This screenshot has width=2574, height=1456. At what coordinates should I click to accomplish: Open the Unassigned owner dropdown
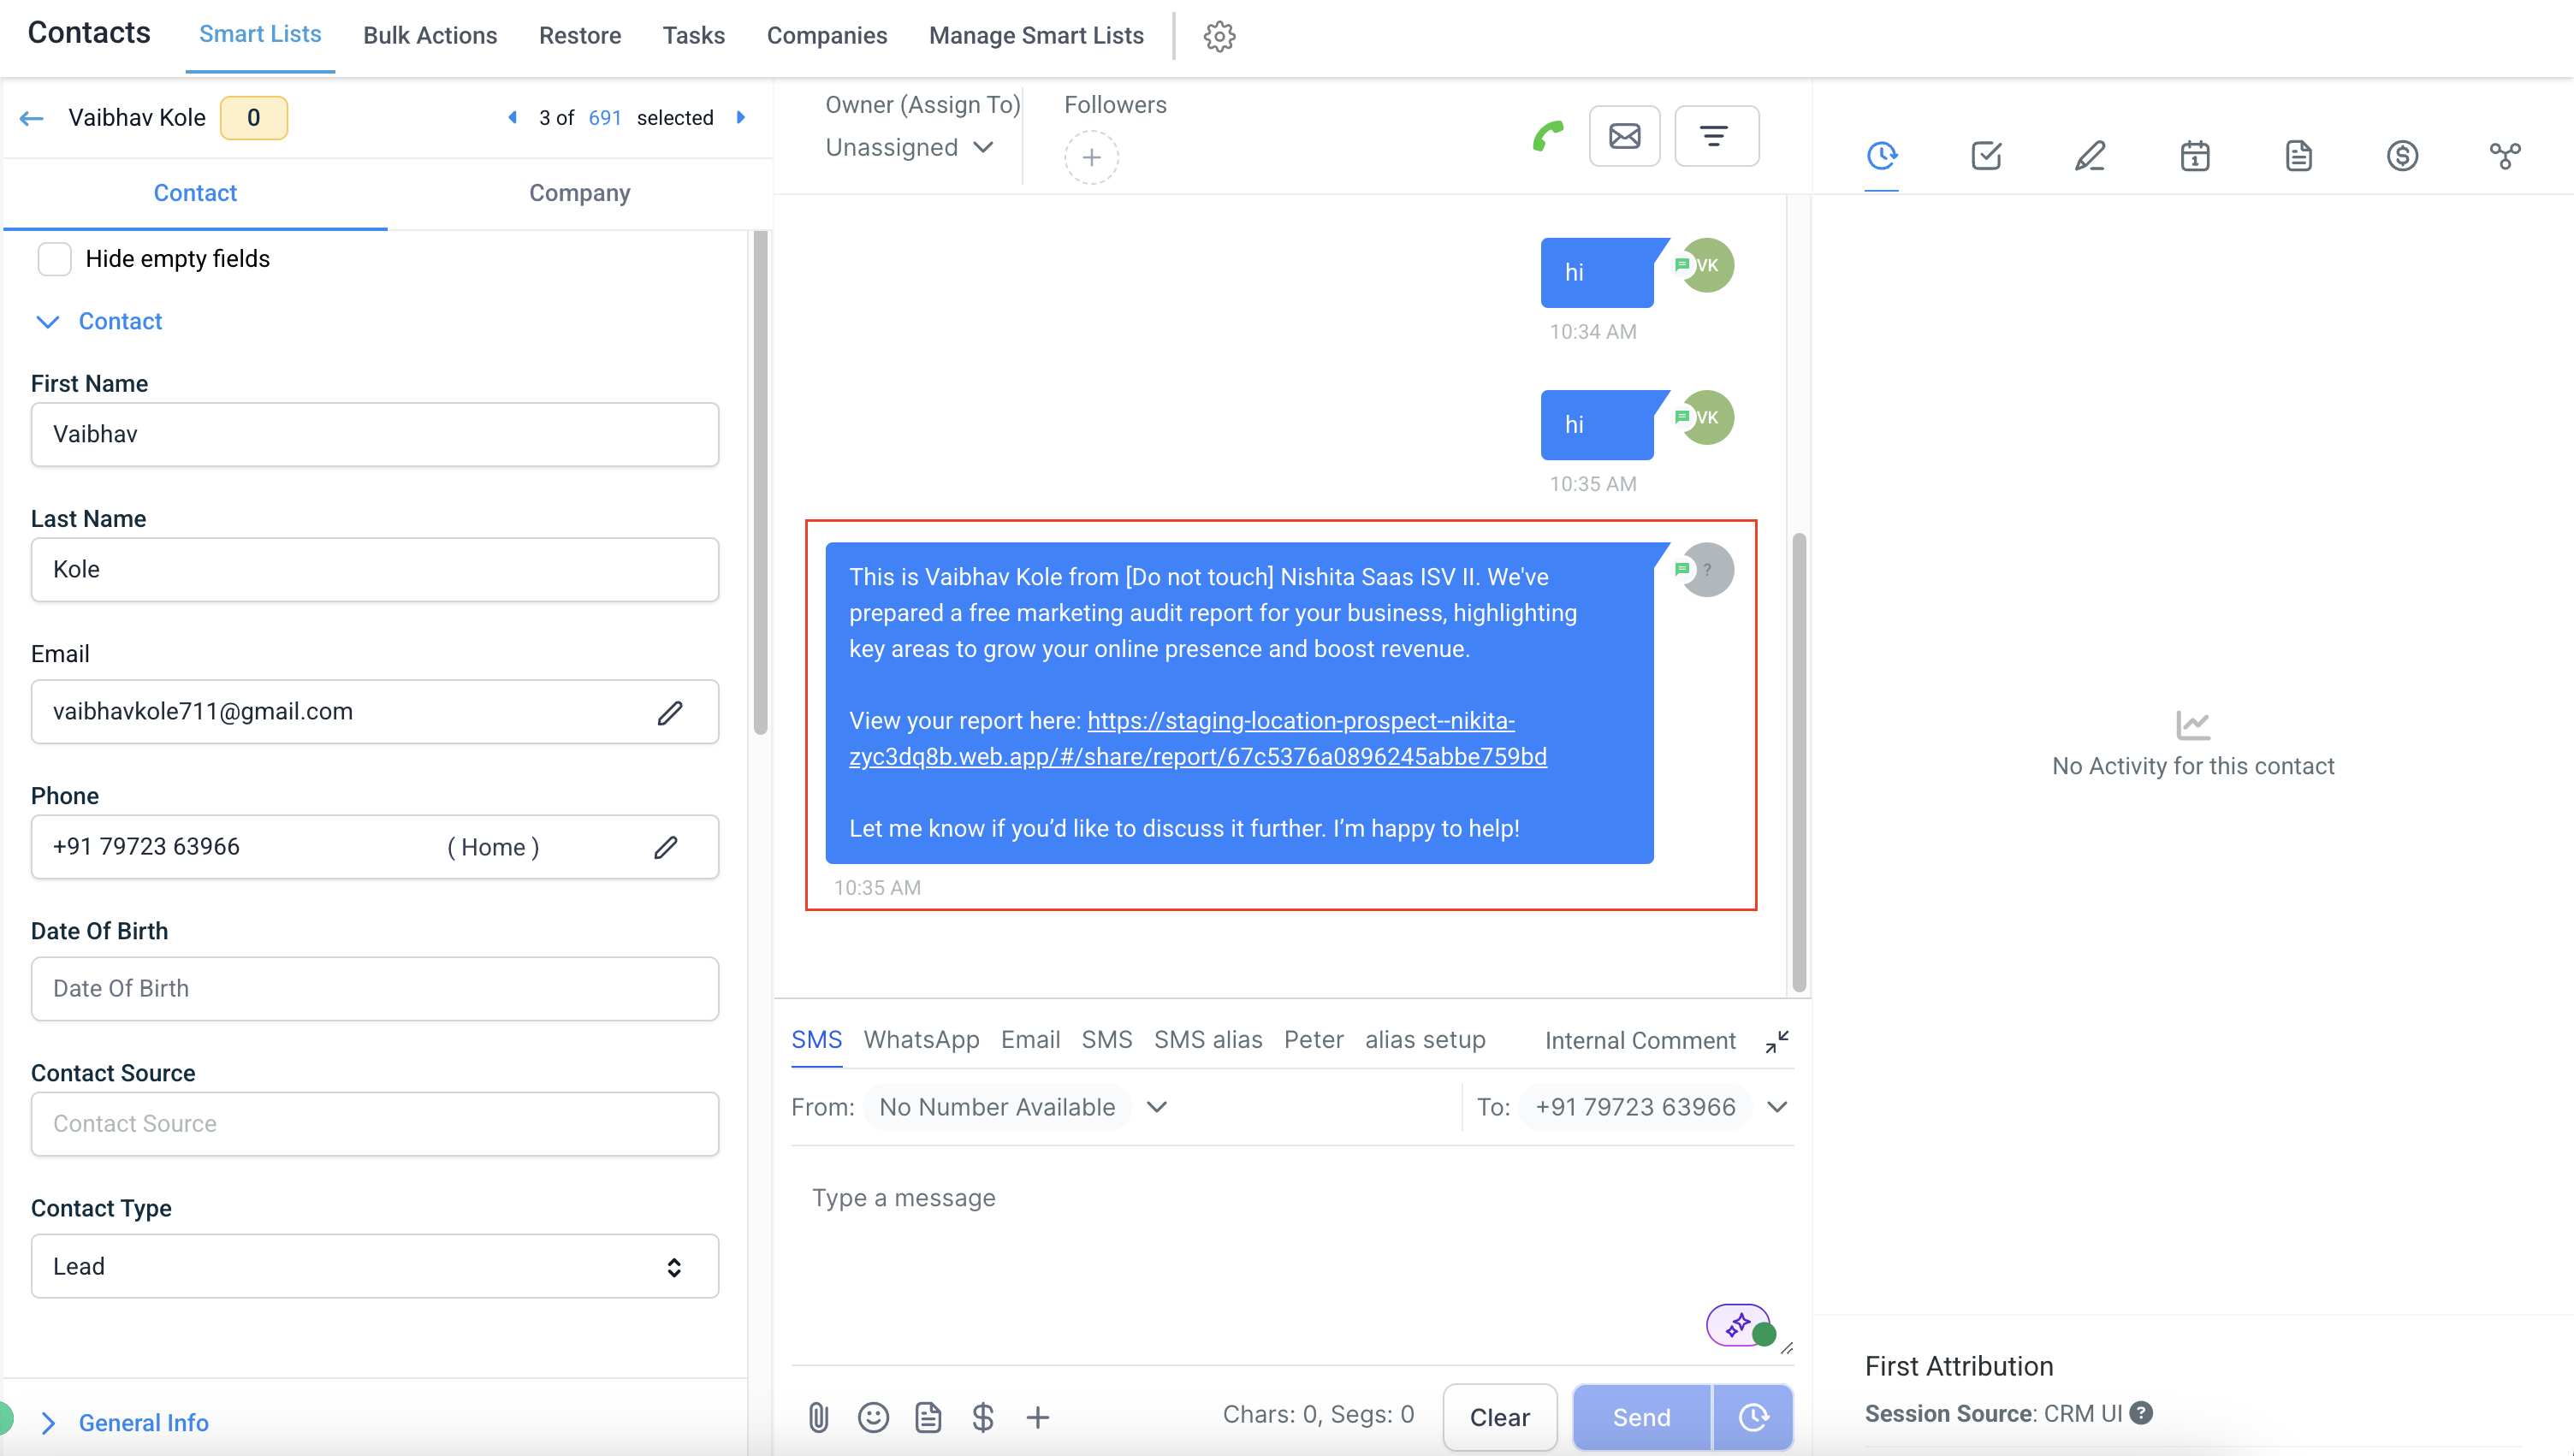(908, 148)
